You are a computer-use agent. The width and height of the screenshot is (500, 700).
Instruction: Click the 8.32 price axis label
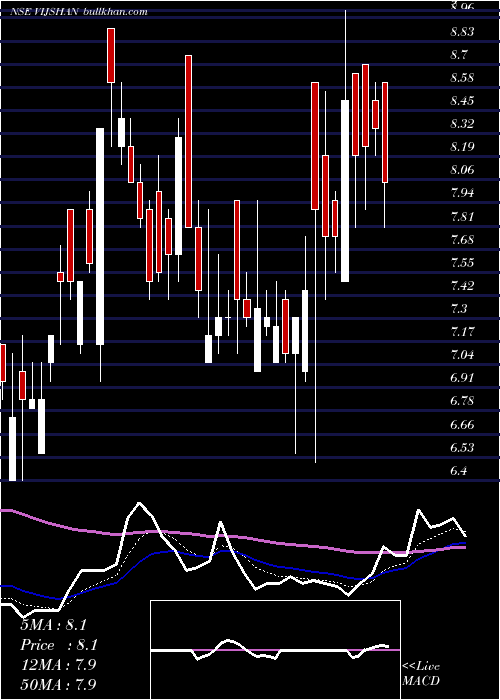462,124
